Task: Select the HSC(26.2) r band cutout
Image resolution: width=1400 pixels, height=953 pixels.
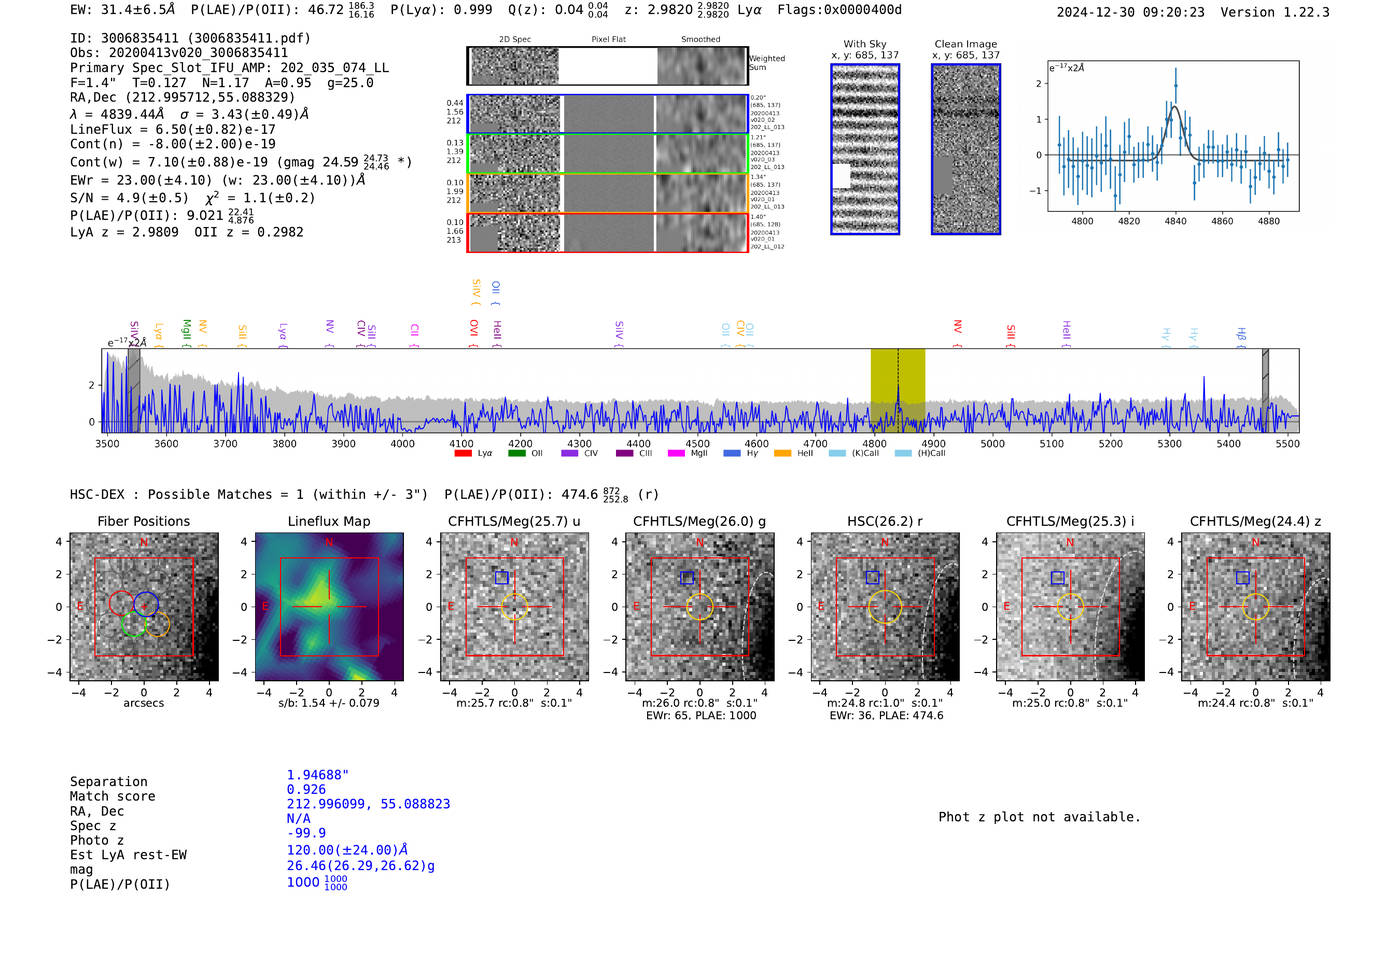Action: (x=885, y=607)
